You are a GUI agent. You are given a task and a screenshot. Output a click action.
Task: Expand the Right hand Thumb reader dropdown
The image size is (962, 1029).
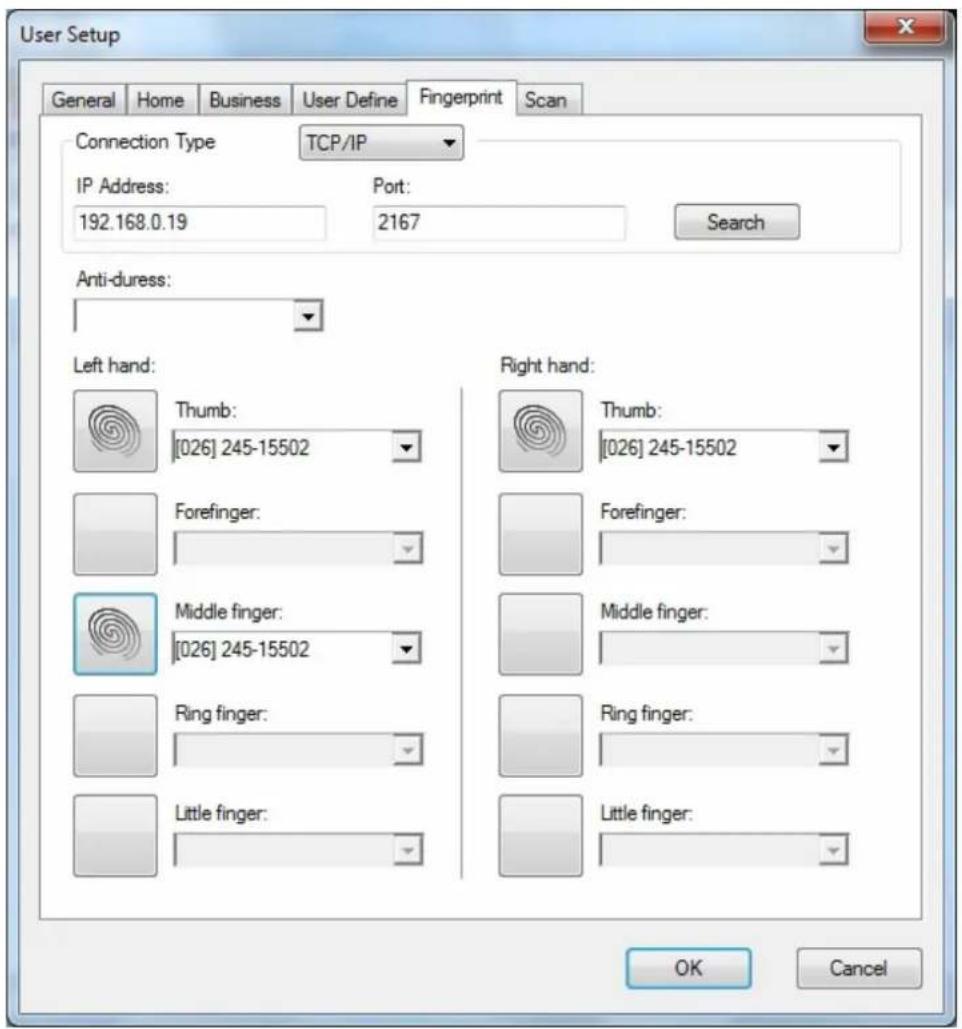(x=833, y=448)
